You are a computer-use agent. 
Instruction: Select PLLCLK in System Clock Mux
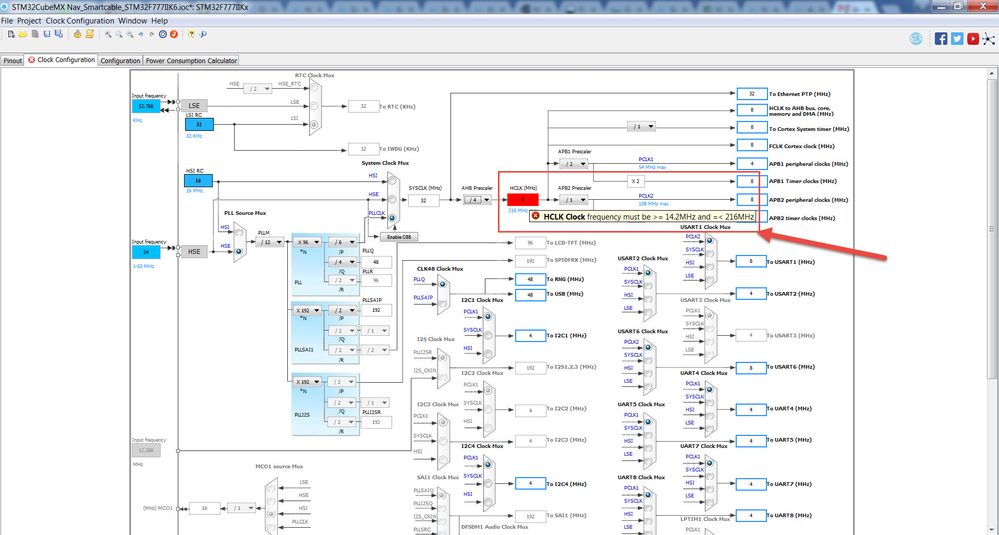tap(392, 218)
